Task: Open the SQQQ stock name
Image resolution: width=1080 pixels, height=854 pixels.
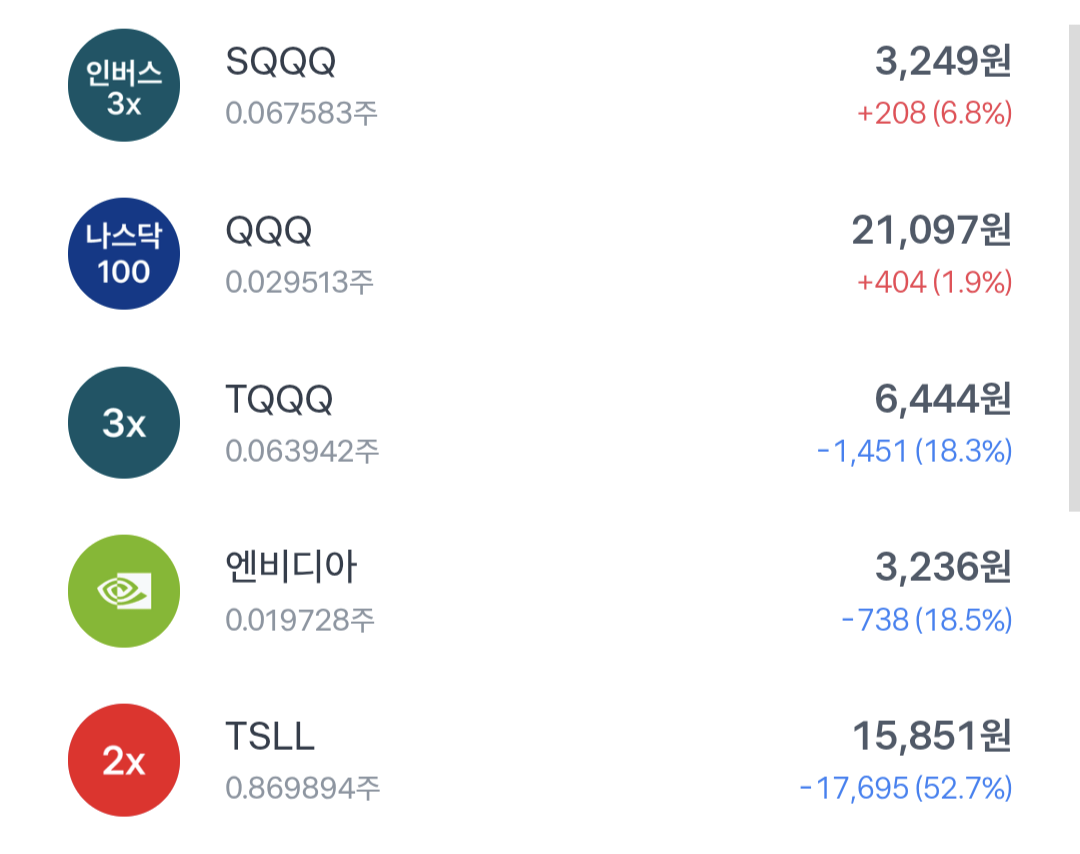Action: pos(281,62)
